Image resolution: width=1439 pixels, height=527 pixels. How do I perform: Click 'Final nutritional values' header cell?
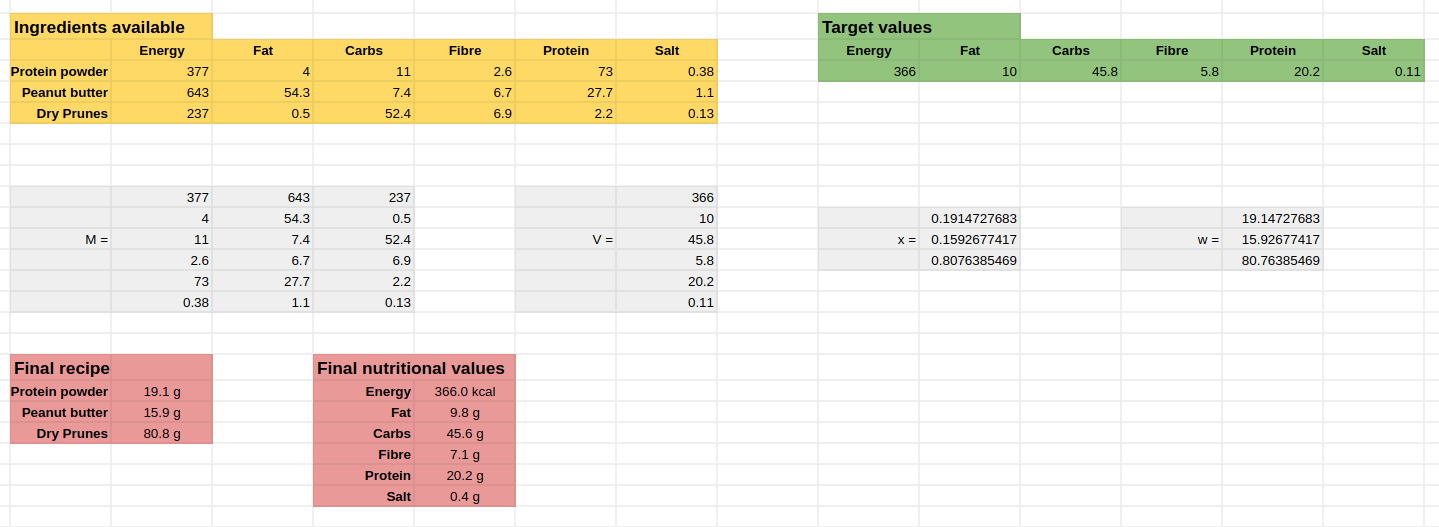[x=414, y=367]
